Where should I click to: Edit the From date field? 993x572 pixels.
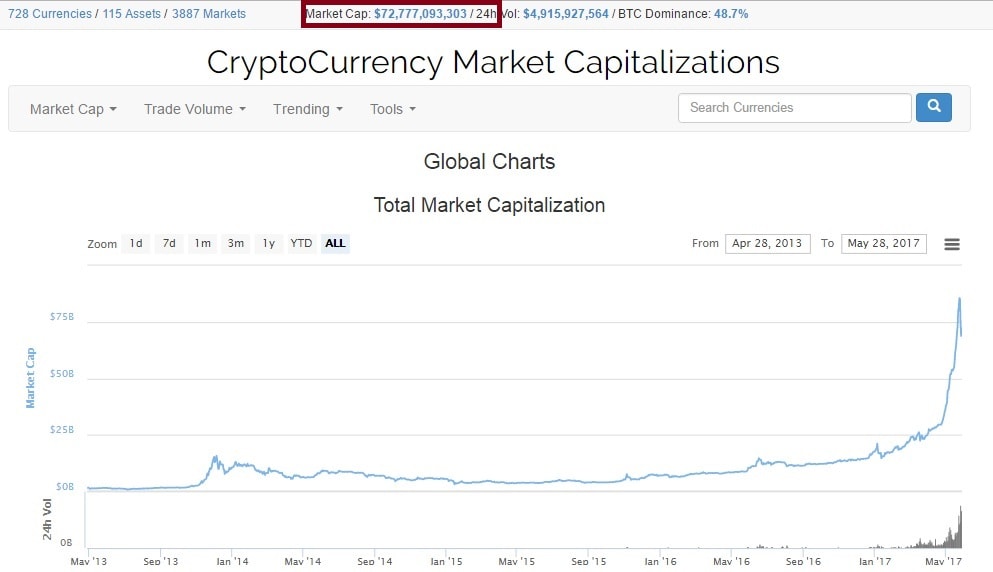[767, 243]
